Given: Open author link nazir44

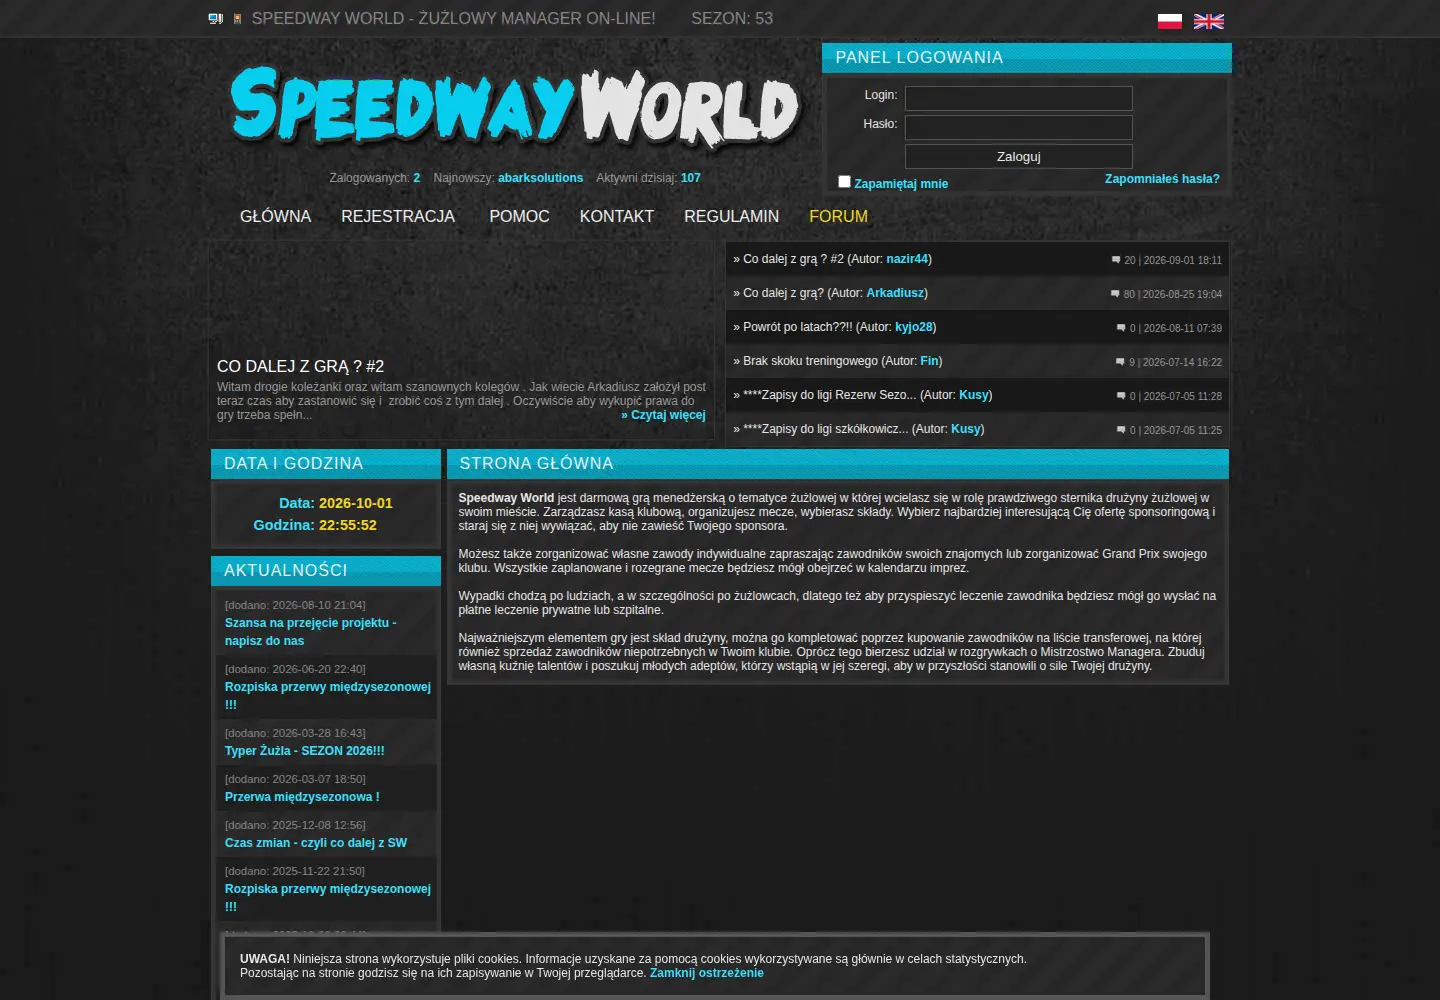Looking at the screenshot, I should pyautogui.click(x=907, y=259).
